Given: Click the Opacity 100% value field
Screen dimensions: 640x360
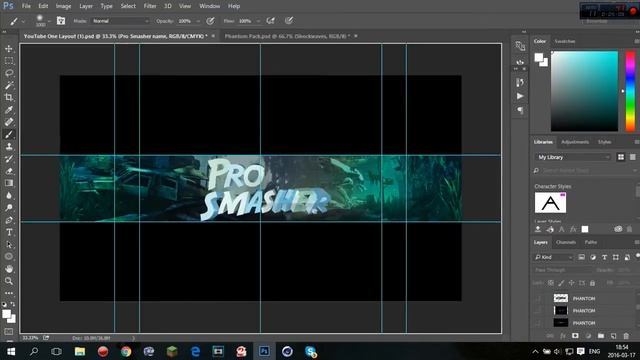Looking at the screenshot, I should point(184,21).
